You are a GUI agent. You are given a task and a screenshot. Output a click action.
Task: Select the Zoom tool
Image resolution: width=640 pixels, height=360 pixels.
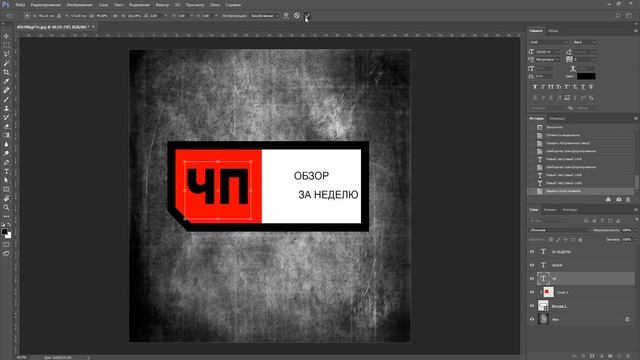tap(6, 207)
